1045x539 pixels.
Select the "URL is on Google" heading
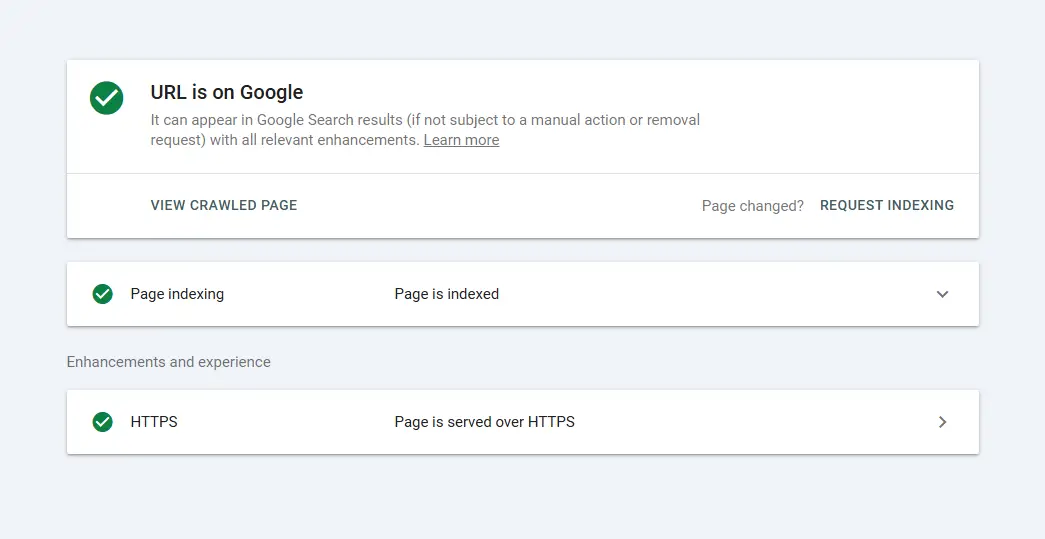click(227, 92)
